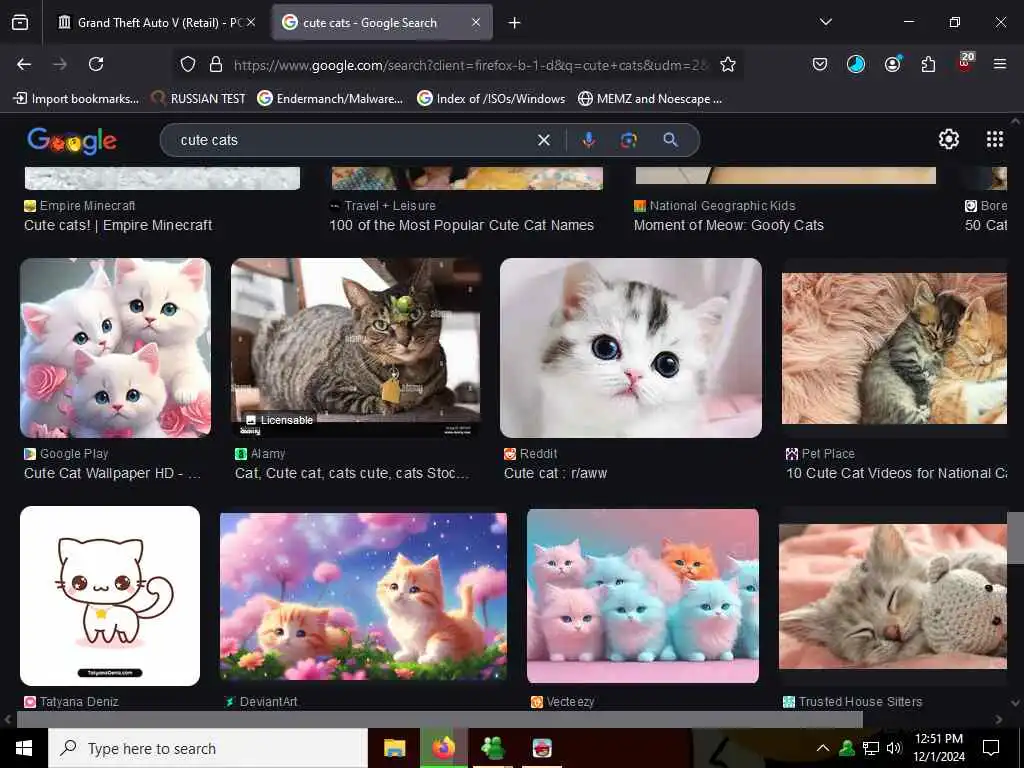This screenshot has height=768, width=1024.
Task: Open the Extensions puzzle piece menu
Action: (x=928, y=64)
